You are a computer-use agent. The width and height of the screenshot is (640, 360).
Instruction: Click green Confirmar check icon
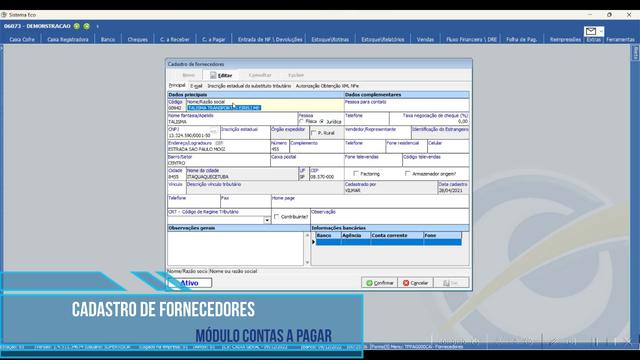[x=369, y=283]
